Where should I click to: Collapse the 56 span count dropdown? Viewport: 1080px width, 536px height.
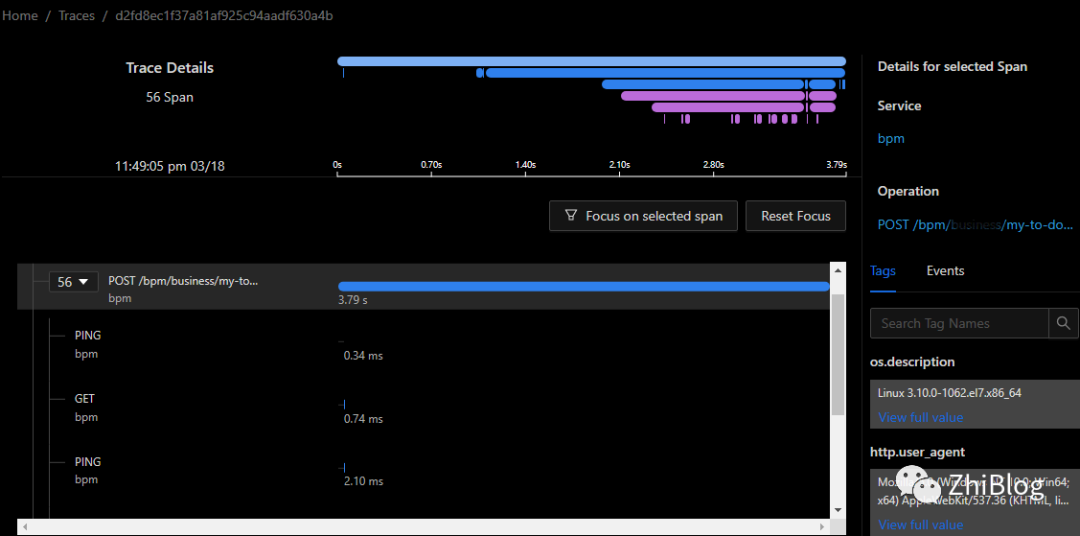click(x=74, y=282)
